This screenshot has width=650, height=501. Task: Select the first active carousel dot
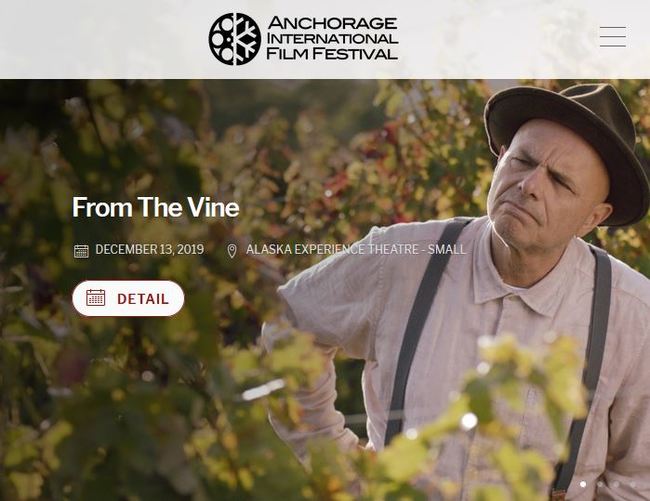coord(583,484)
